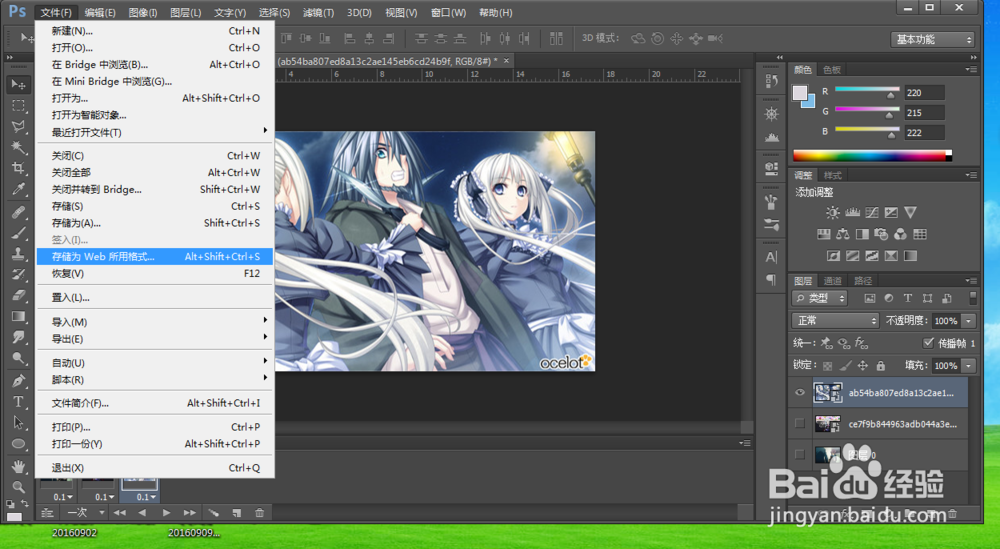
Task: Click the lock all layer icon
Action: point(880,365)
